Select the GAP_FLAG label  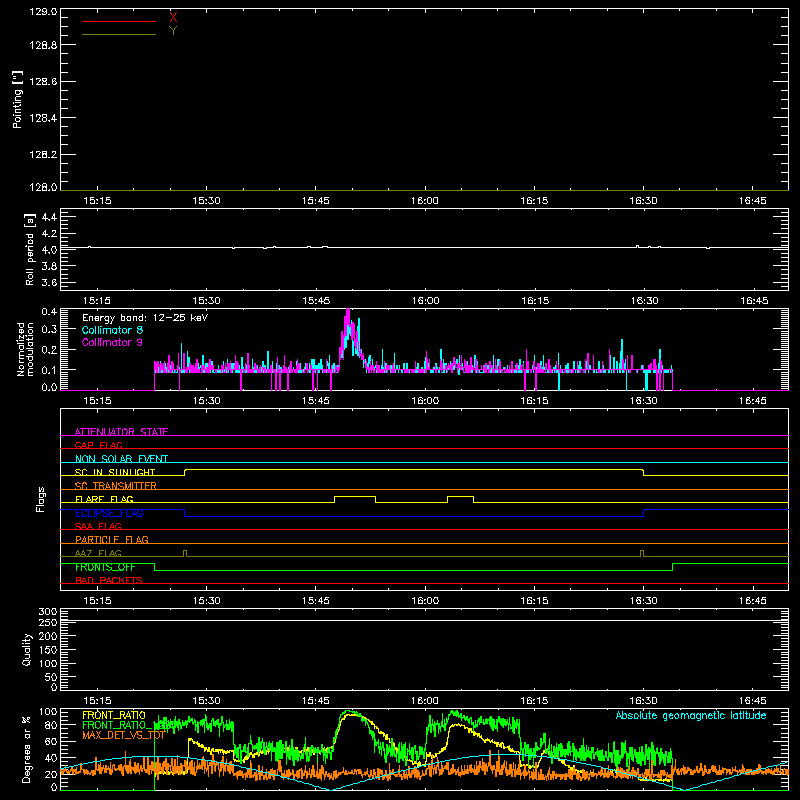click(x=98, y=445)
